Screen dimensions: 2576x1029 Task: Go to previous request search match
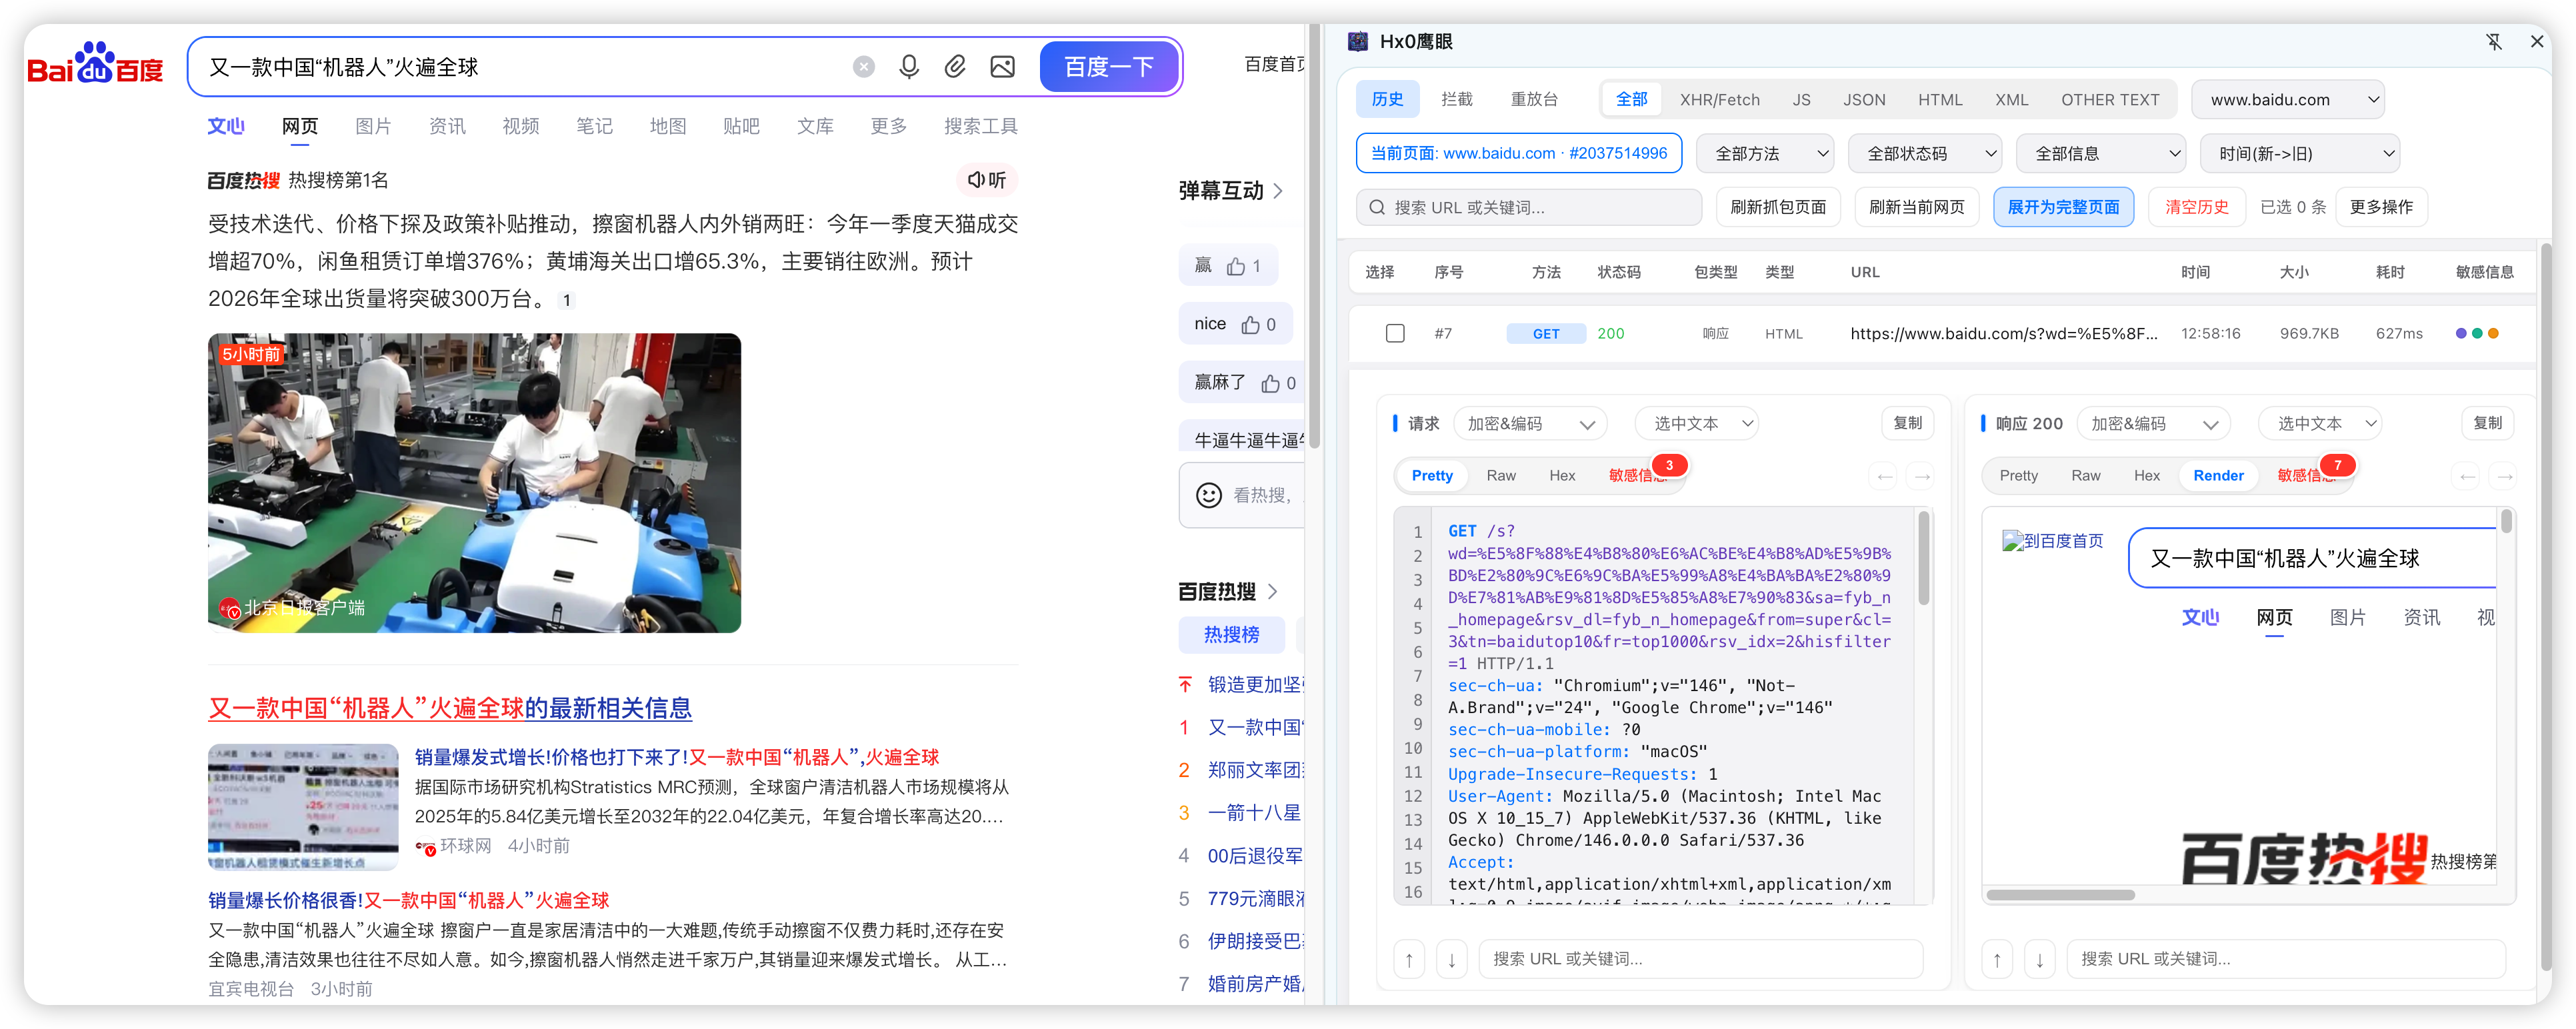coord(1409,960)
